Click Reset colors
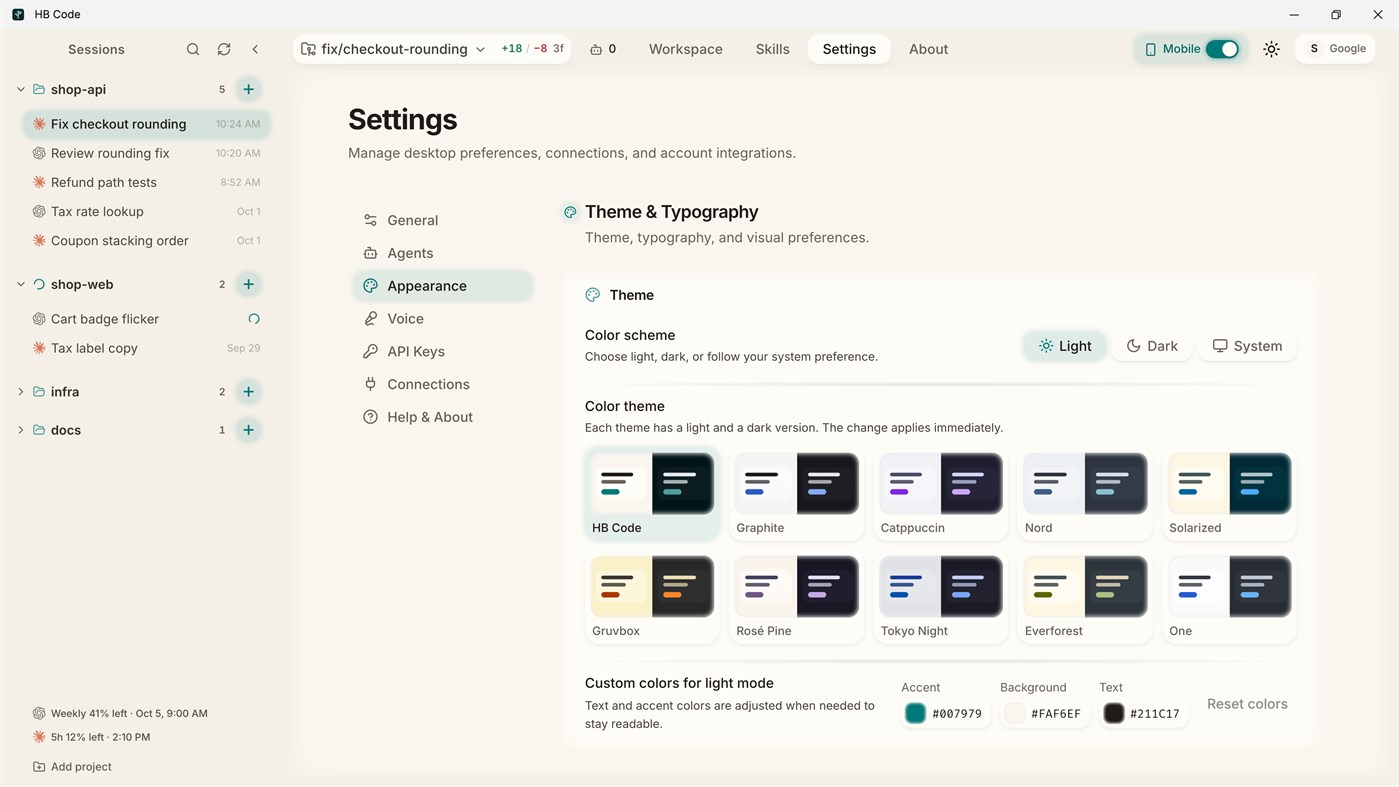Viewport: 1399px width, 787px height. [1247, 704]
